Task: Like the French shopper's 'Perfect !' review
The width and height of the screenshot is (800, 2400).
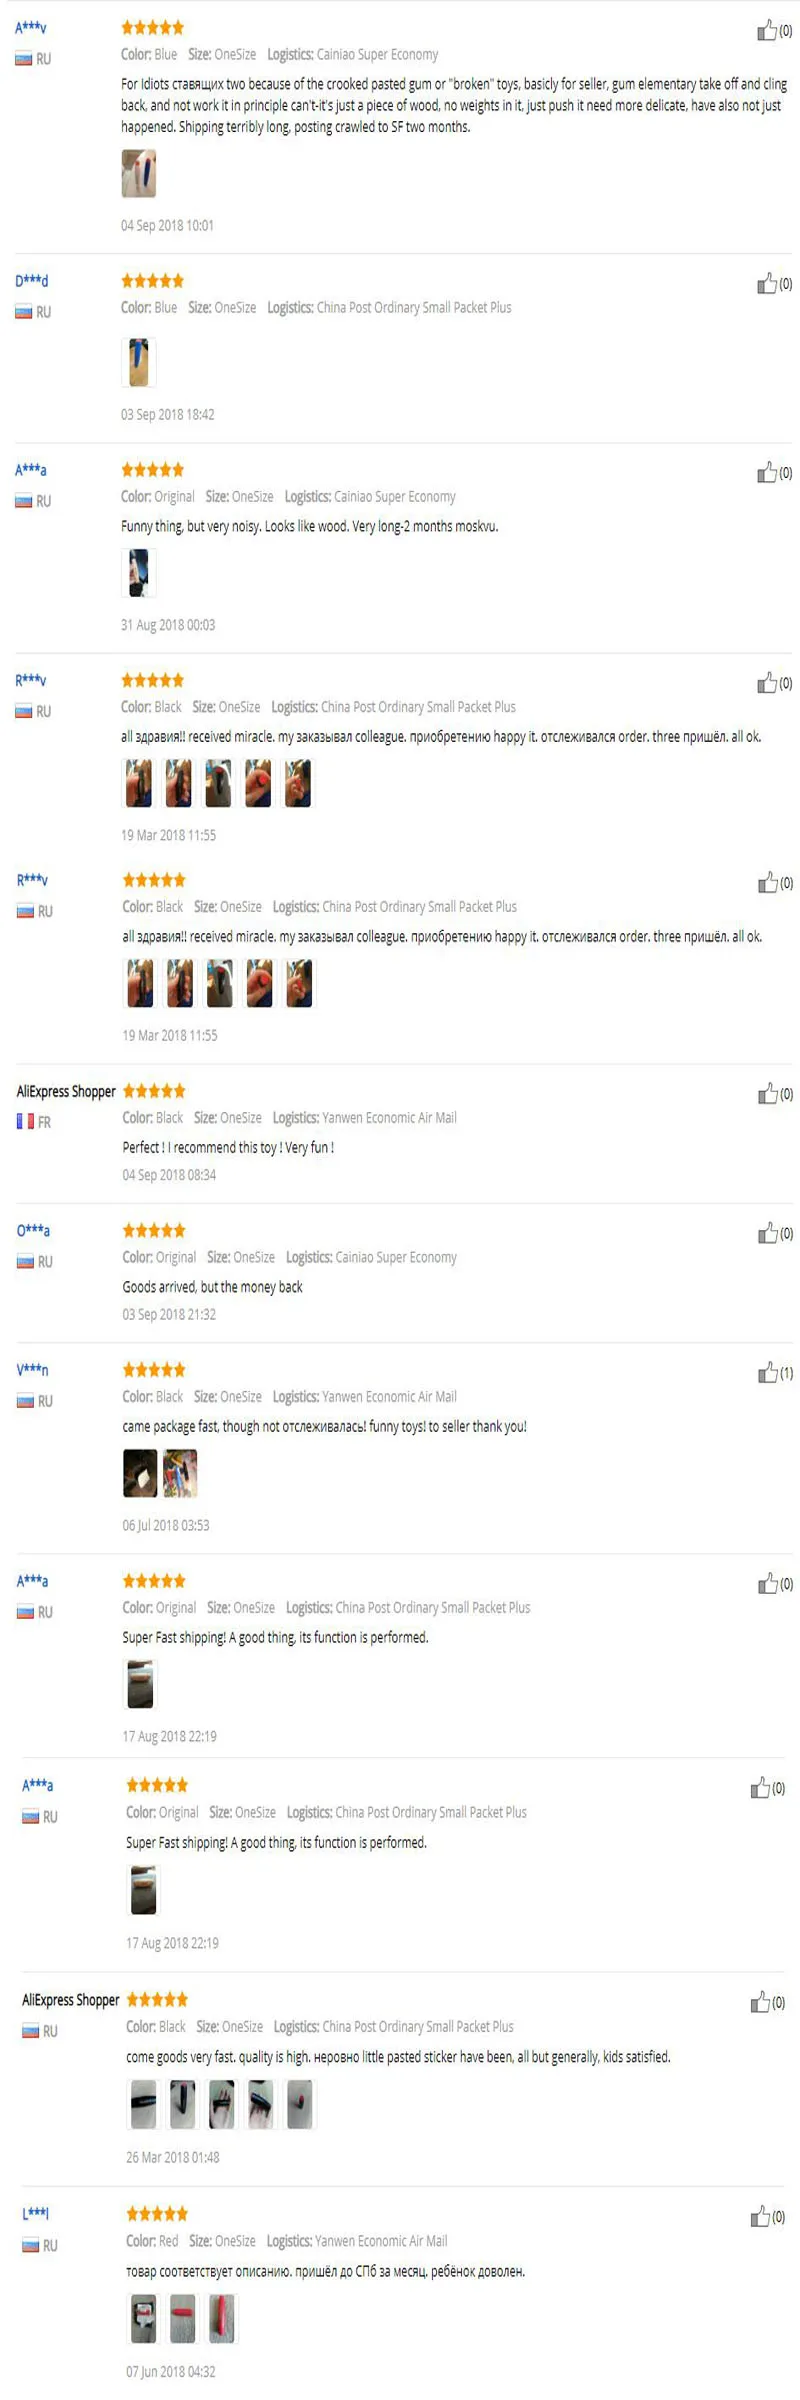Action: point(767,1094)
